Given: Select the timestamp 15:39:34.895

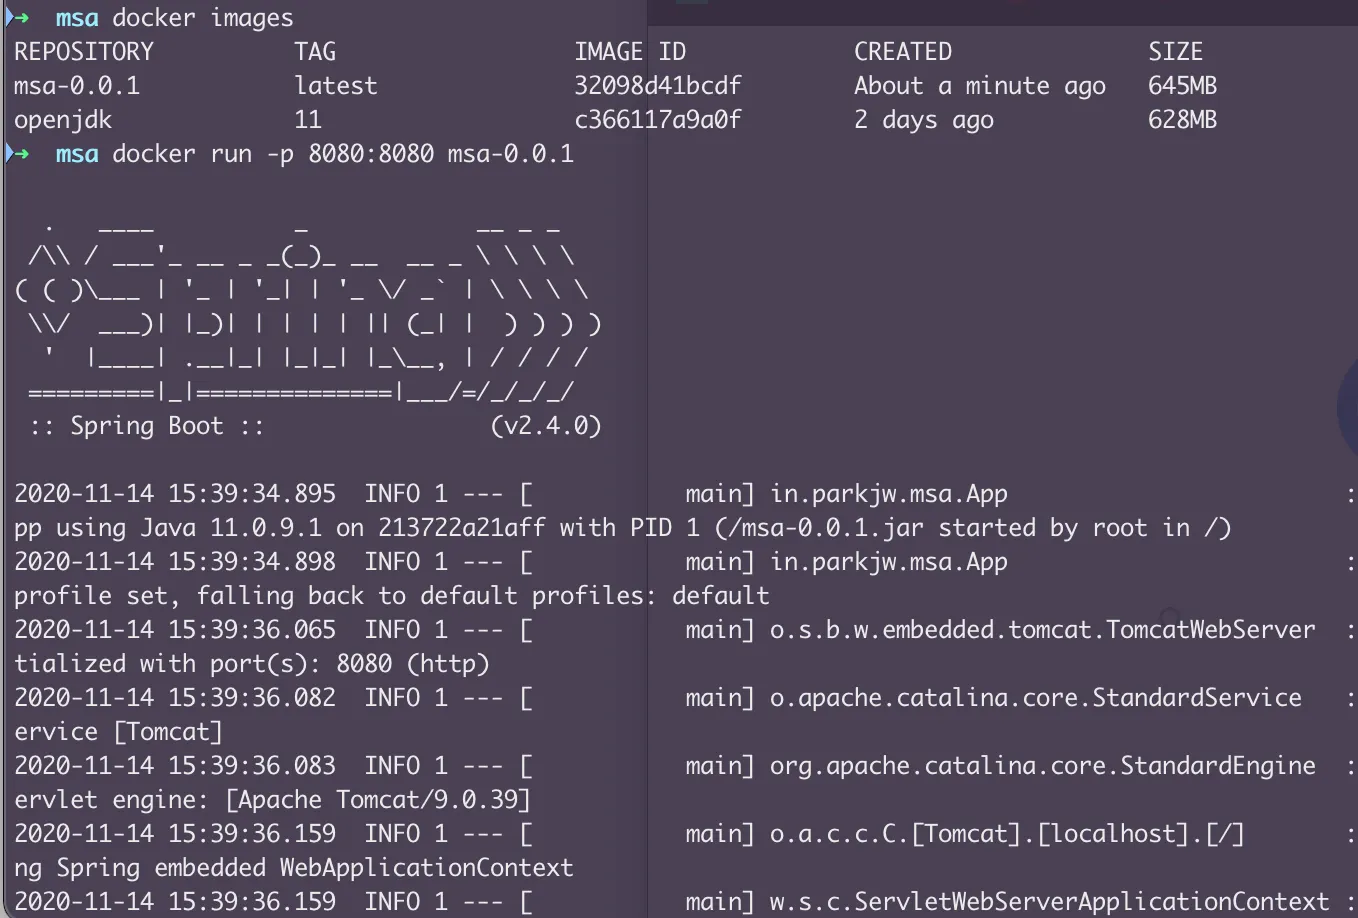Looking at the screenshot, I should 252,494.
